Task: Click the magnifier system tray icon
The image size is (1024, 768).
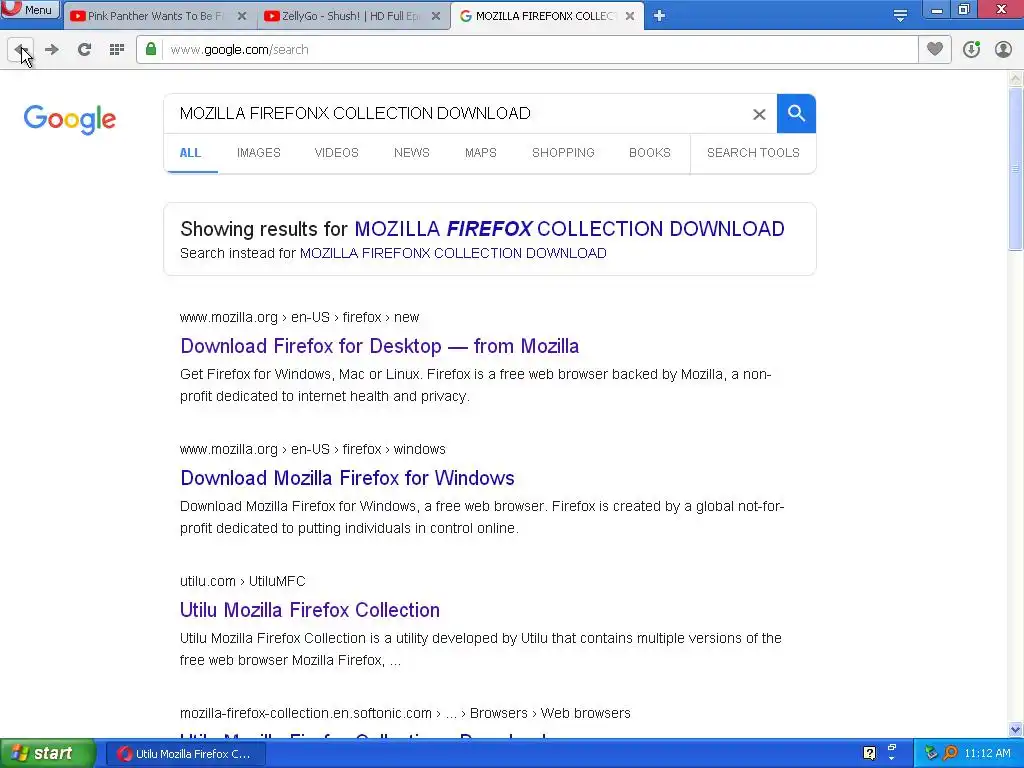Action: (x=951, y=753)
